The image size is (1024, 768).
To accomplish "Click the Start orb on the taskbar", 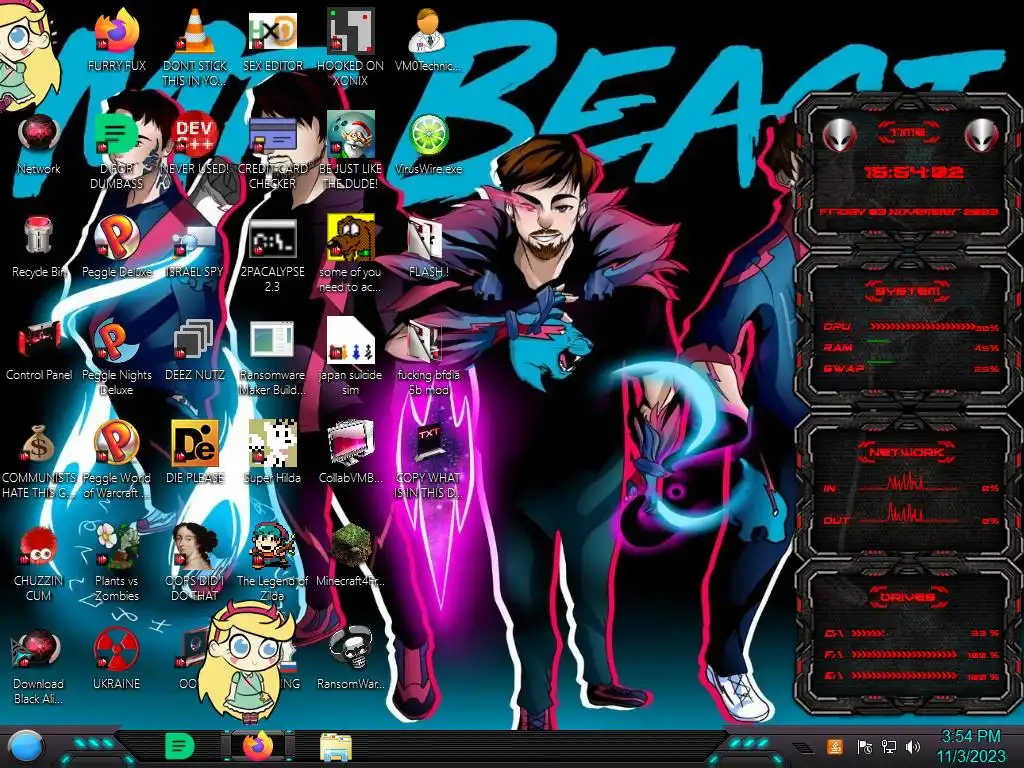I will [x=26, y=747].
